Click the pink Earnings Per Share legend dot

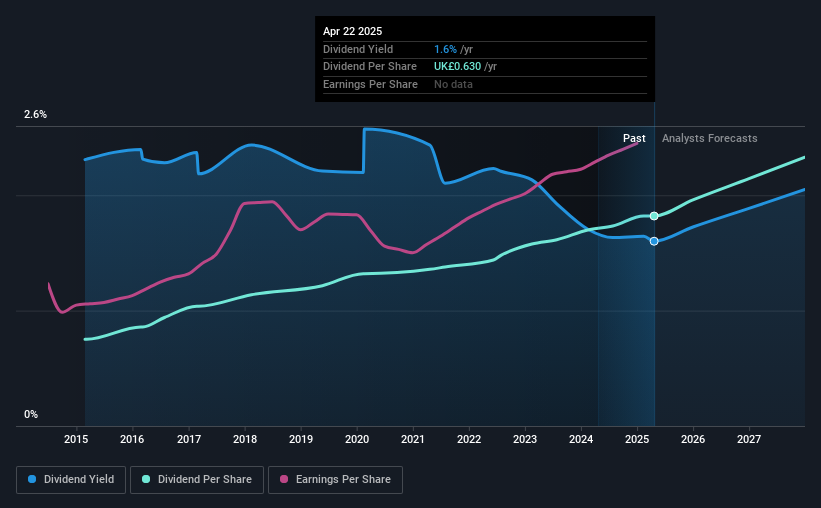[284, 479]
